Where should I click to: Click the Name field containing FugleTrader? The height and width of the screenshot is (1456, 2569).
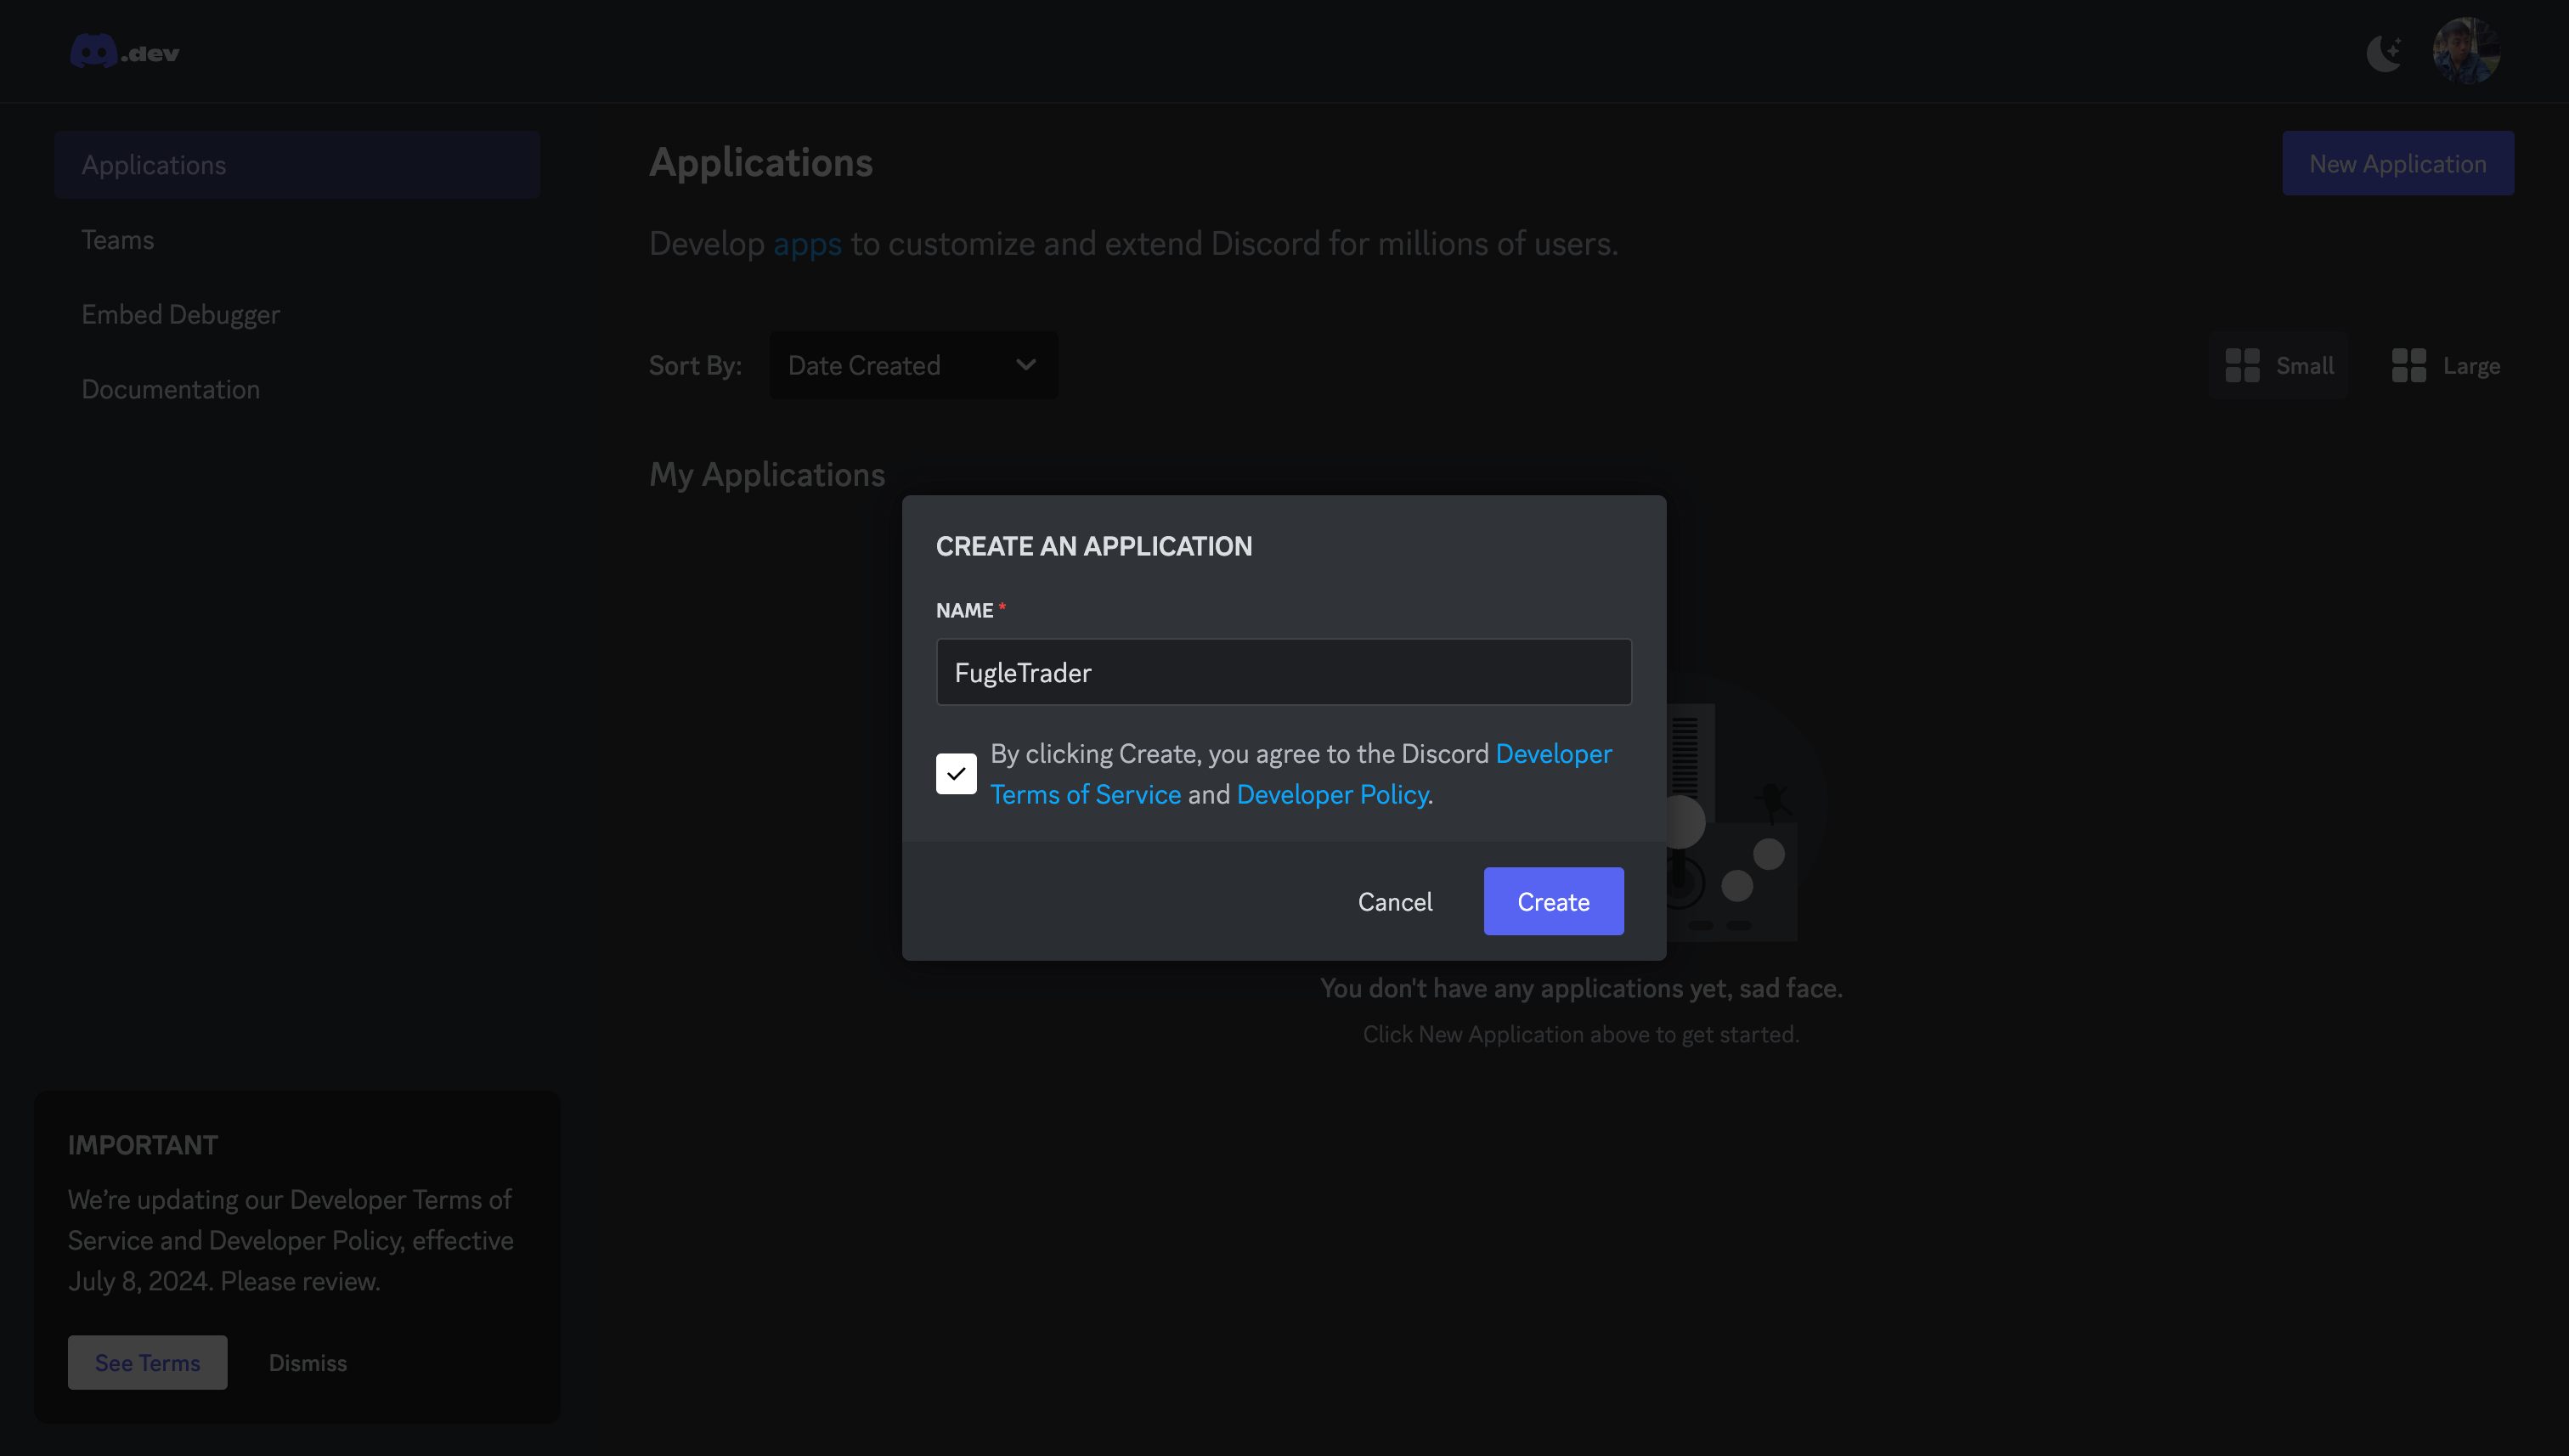pos(1283,672)
